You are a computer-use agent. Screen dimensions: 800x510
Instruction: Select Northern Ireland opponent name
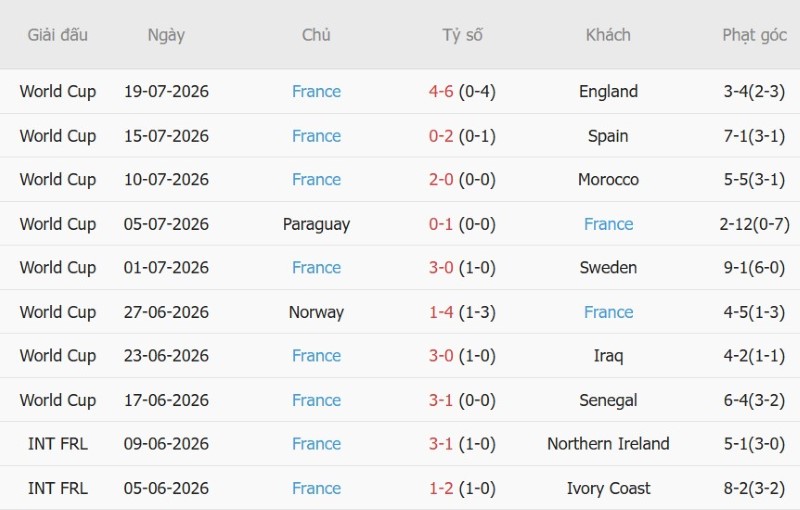pos(608,444)
